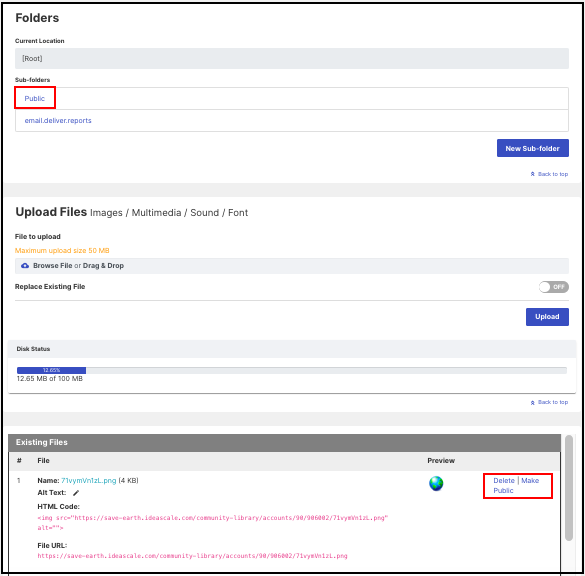This screenshot has width=585, height=576.
Task: Open the Public sub-folder
Action: tap(35, 98)
